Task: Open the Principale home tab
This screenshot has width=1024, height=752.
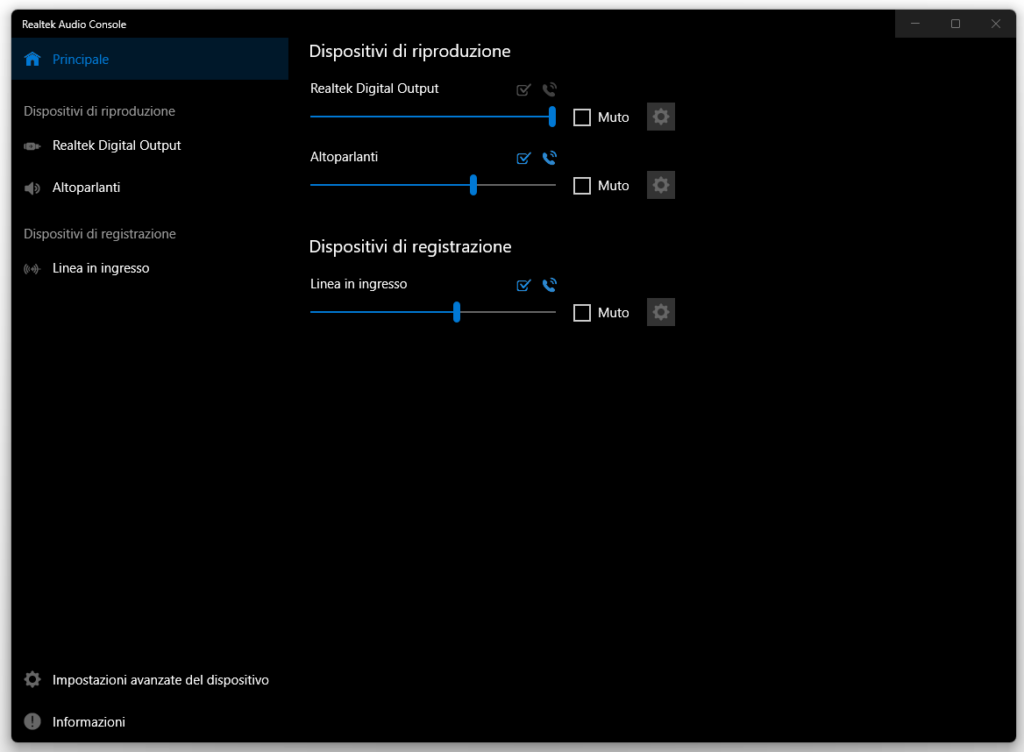Action: tap(150, 59)
